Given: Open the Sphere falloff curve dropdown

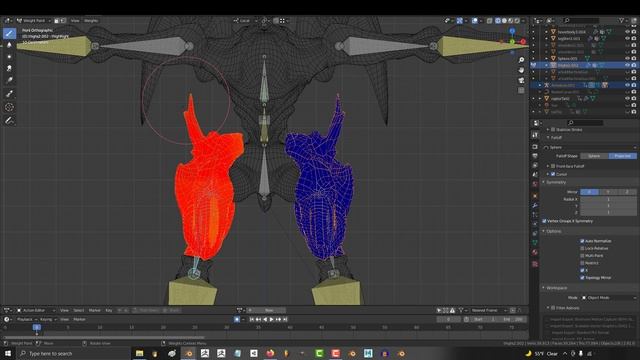Looking at the screenshot, I should [x=590, y=147].
